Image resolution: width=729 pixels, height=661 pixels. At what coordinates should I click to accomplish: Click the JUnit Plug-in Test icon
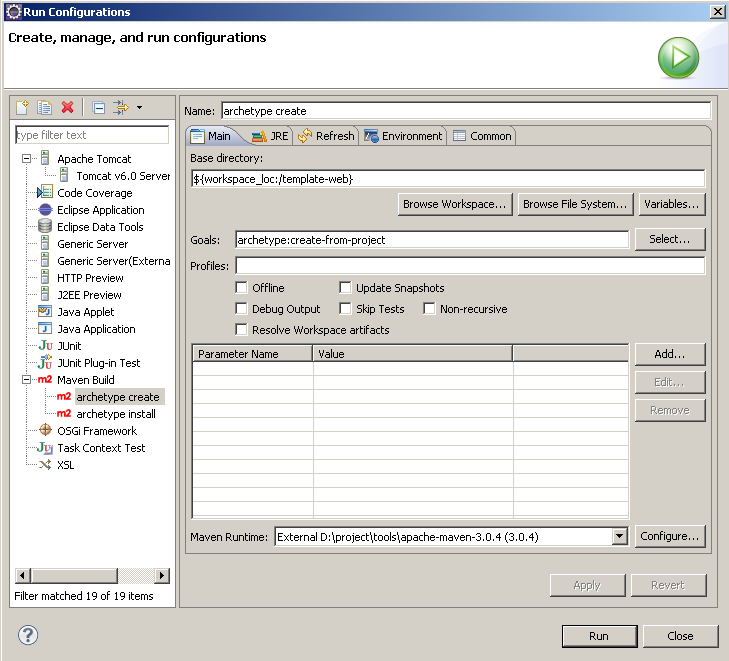click(x=45, y=362)
